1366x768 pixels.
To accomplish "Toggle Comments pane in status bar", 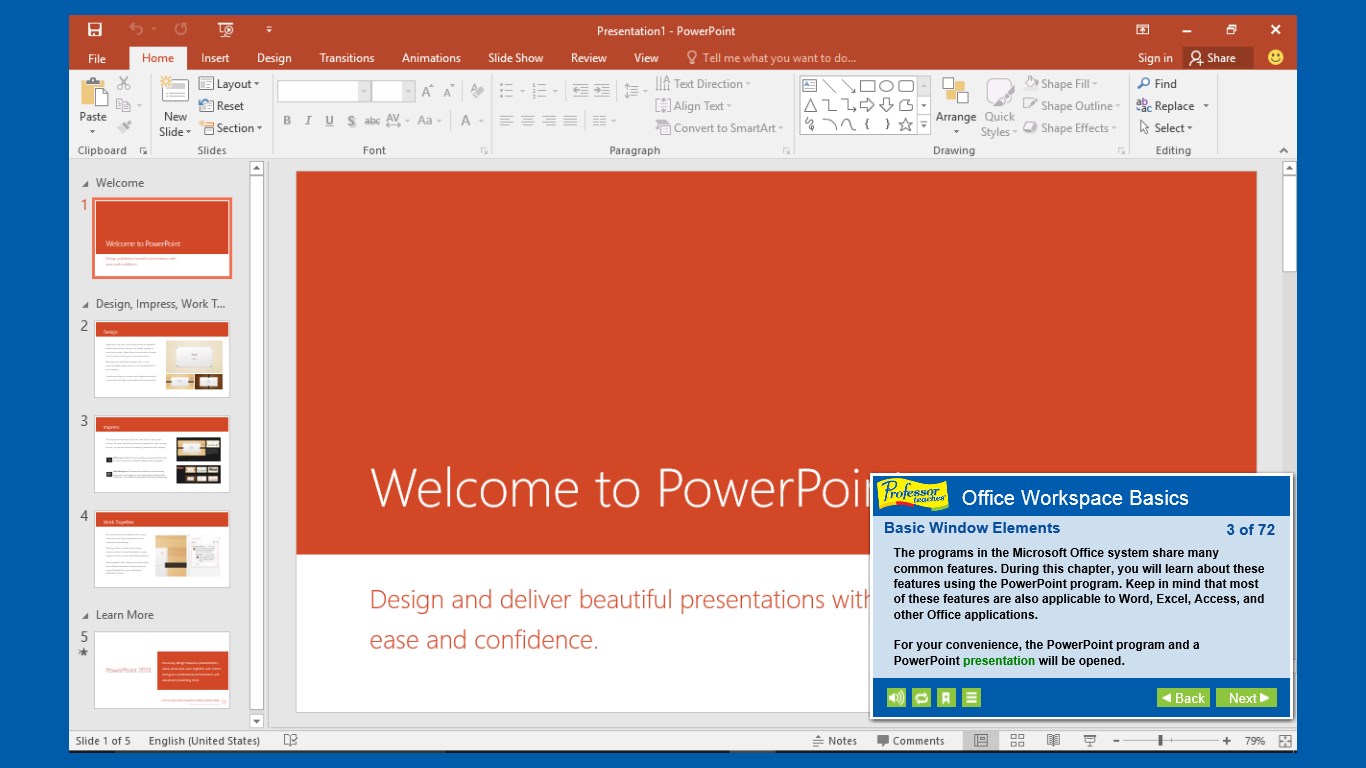I will (x=911, y=741).
